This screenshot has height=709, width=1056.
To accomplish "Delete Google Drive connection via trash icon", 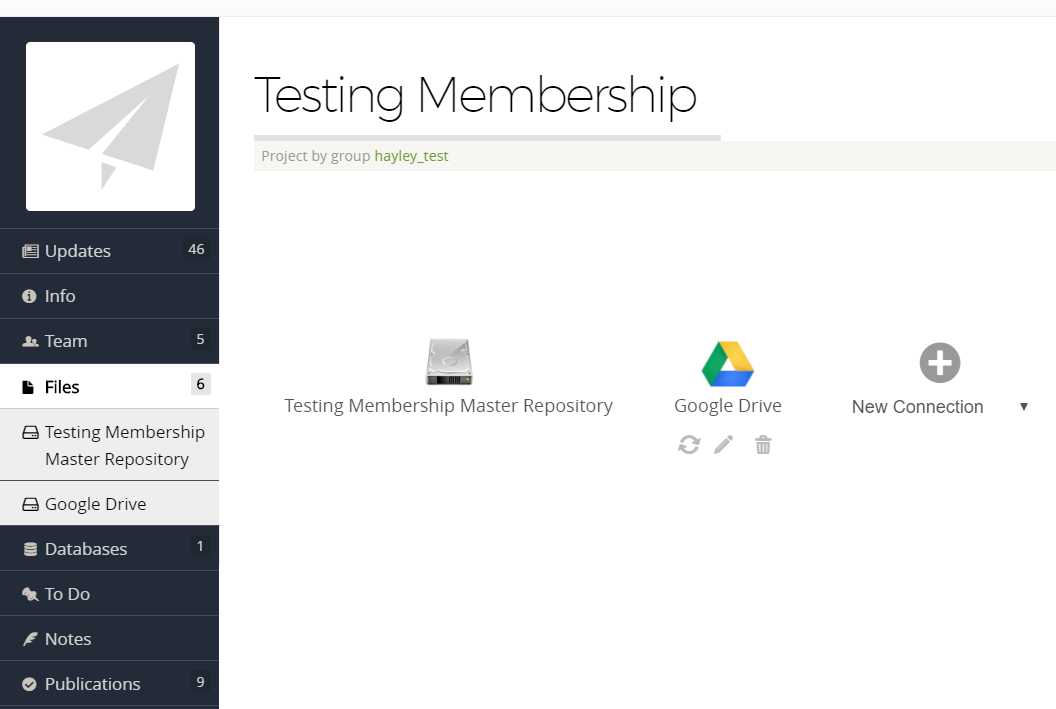I will point(763,445).
